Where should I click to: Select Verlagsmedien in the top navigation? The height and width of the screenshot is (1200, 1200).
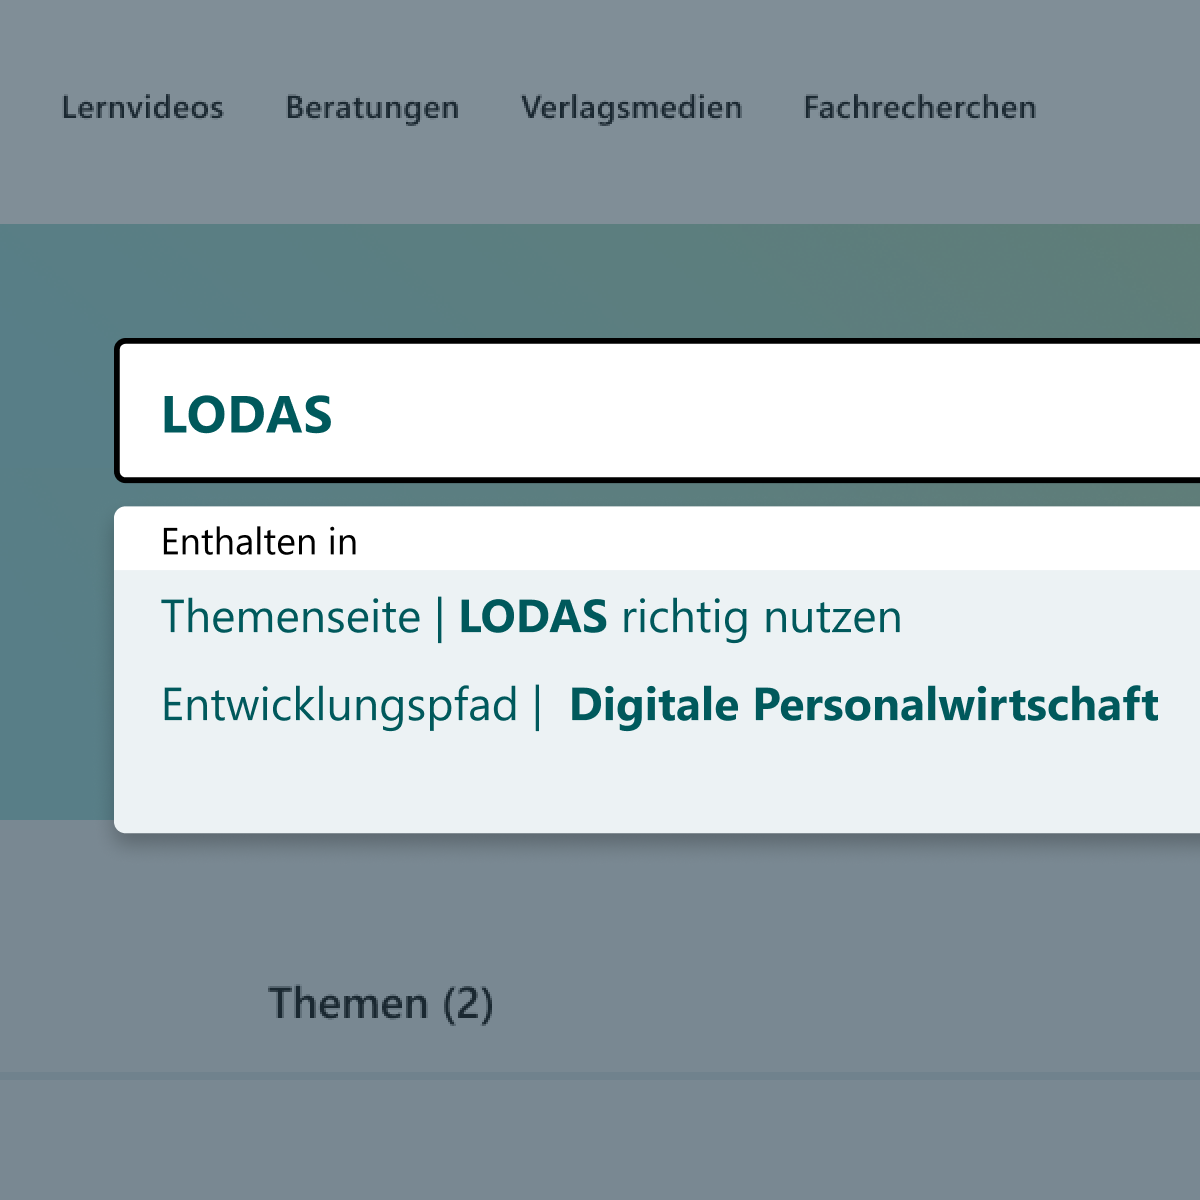tap(631, 107)
